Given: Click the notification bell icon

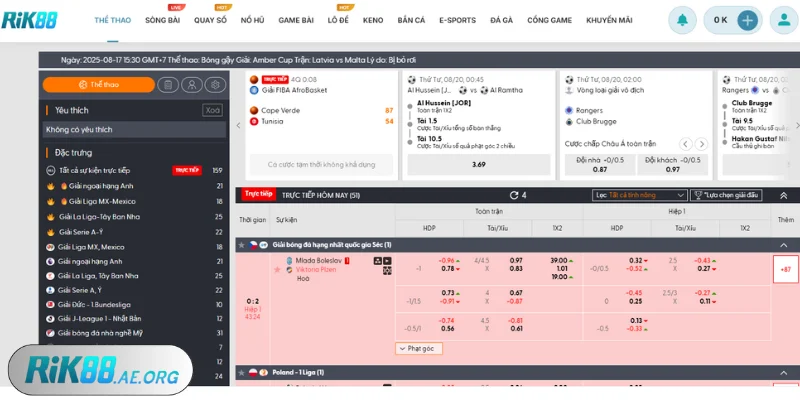Looking at the screenshot, I should 683,20.
